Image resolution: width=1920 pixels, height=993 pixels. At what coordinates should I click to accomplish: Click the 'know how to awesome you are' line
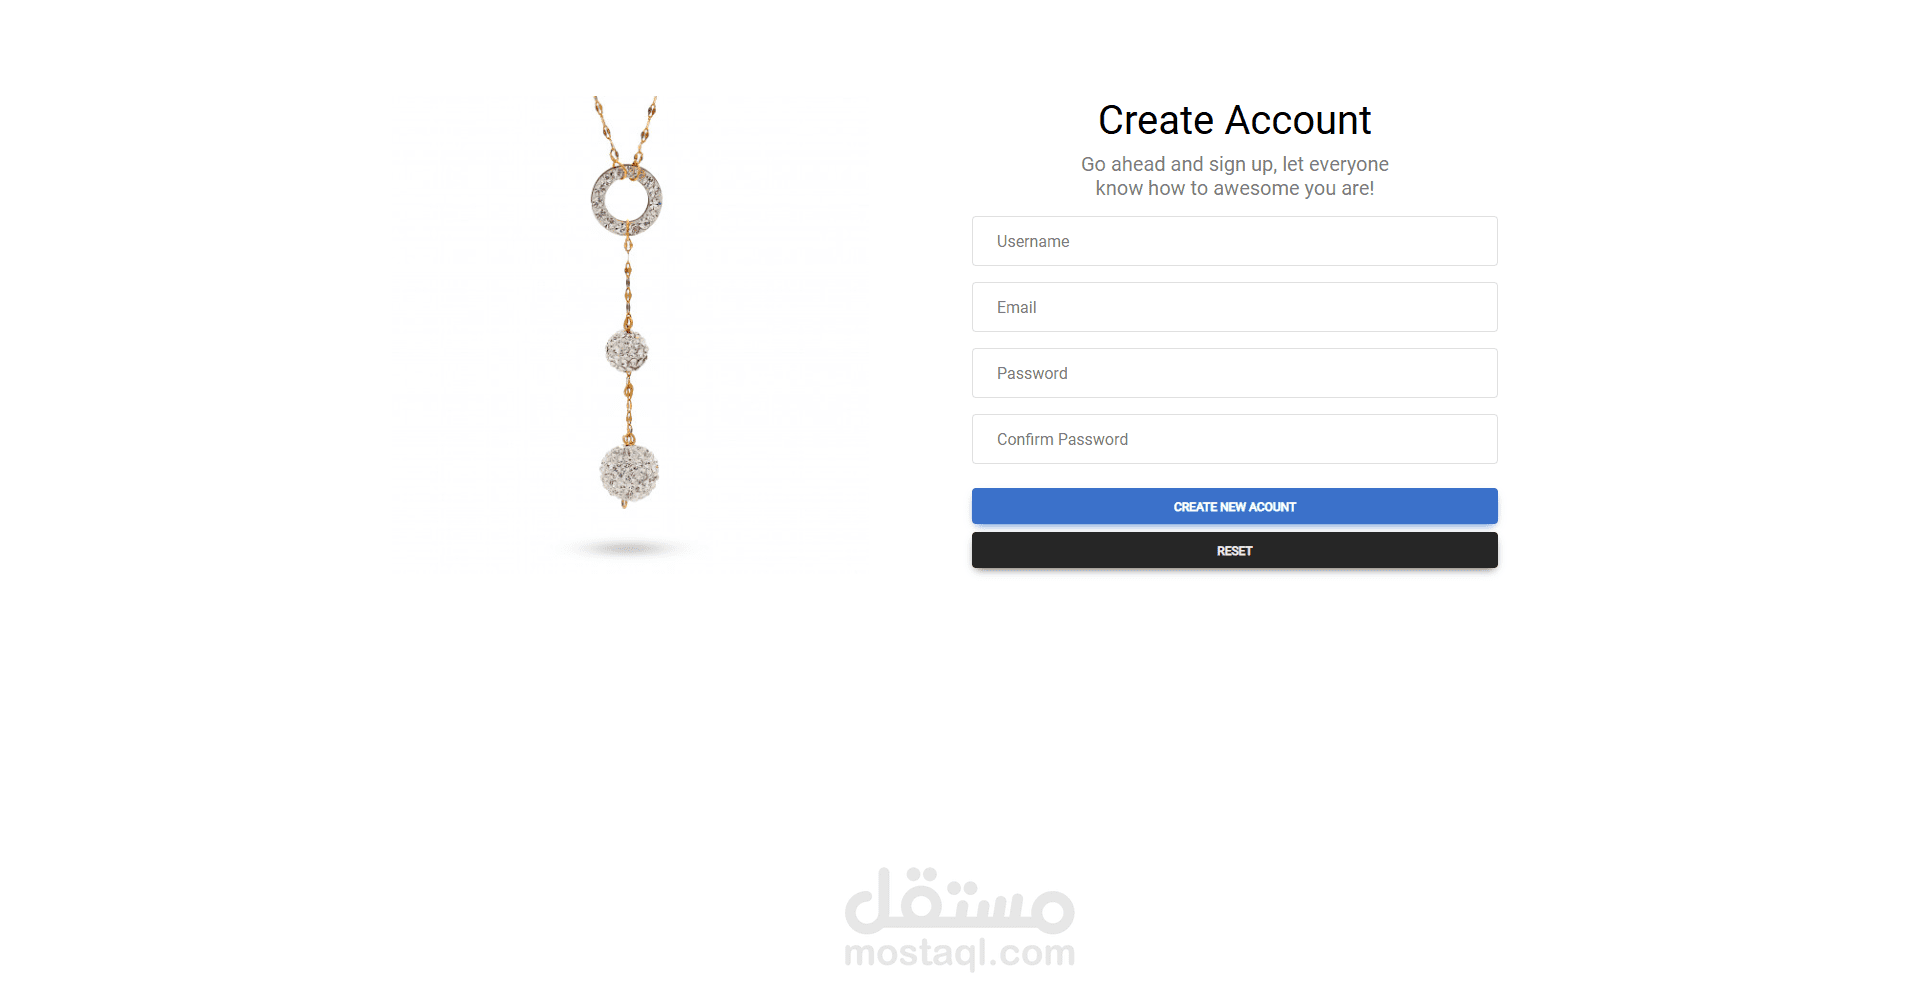(1234, 188)
